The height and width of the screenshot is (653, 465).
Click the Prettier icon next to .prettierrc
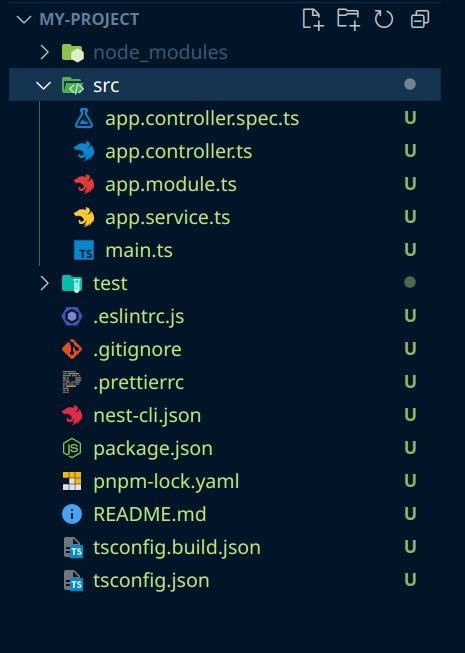72,382
